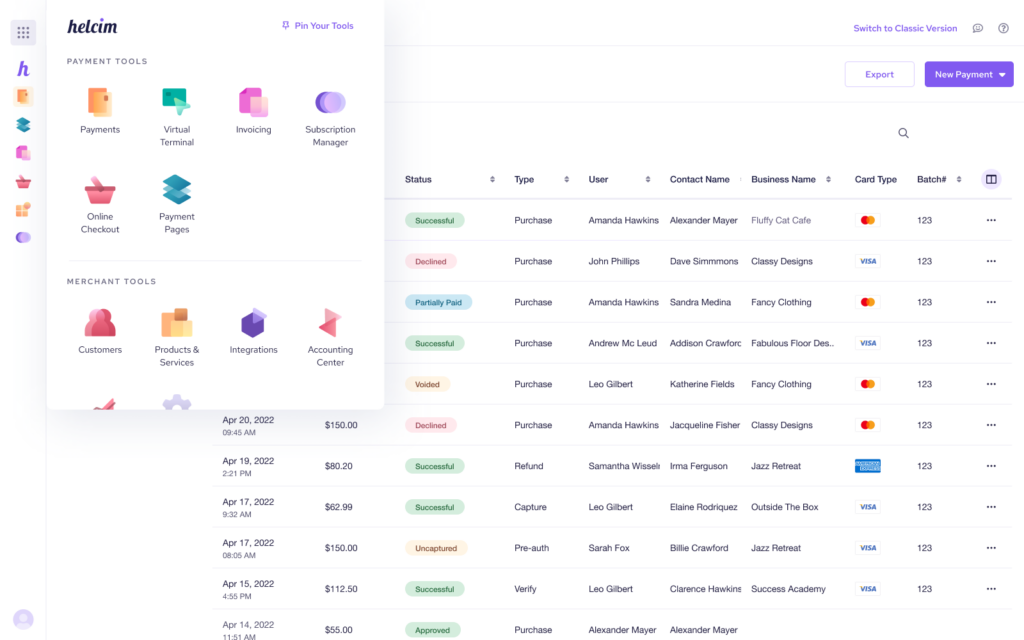Click user John Phillips

[x=614, y=261]
